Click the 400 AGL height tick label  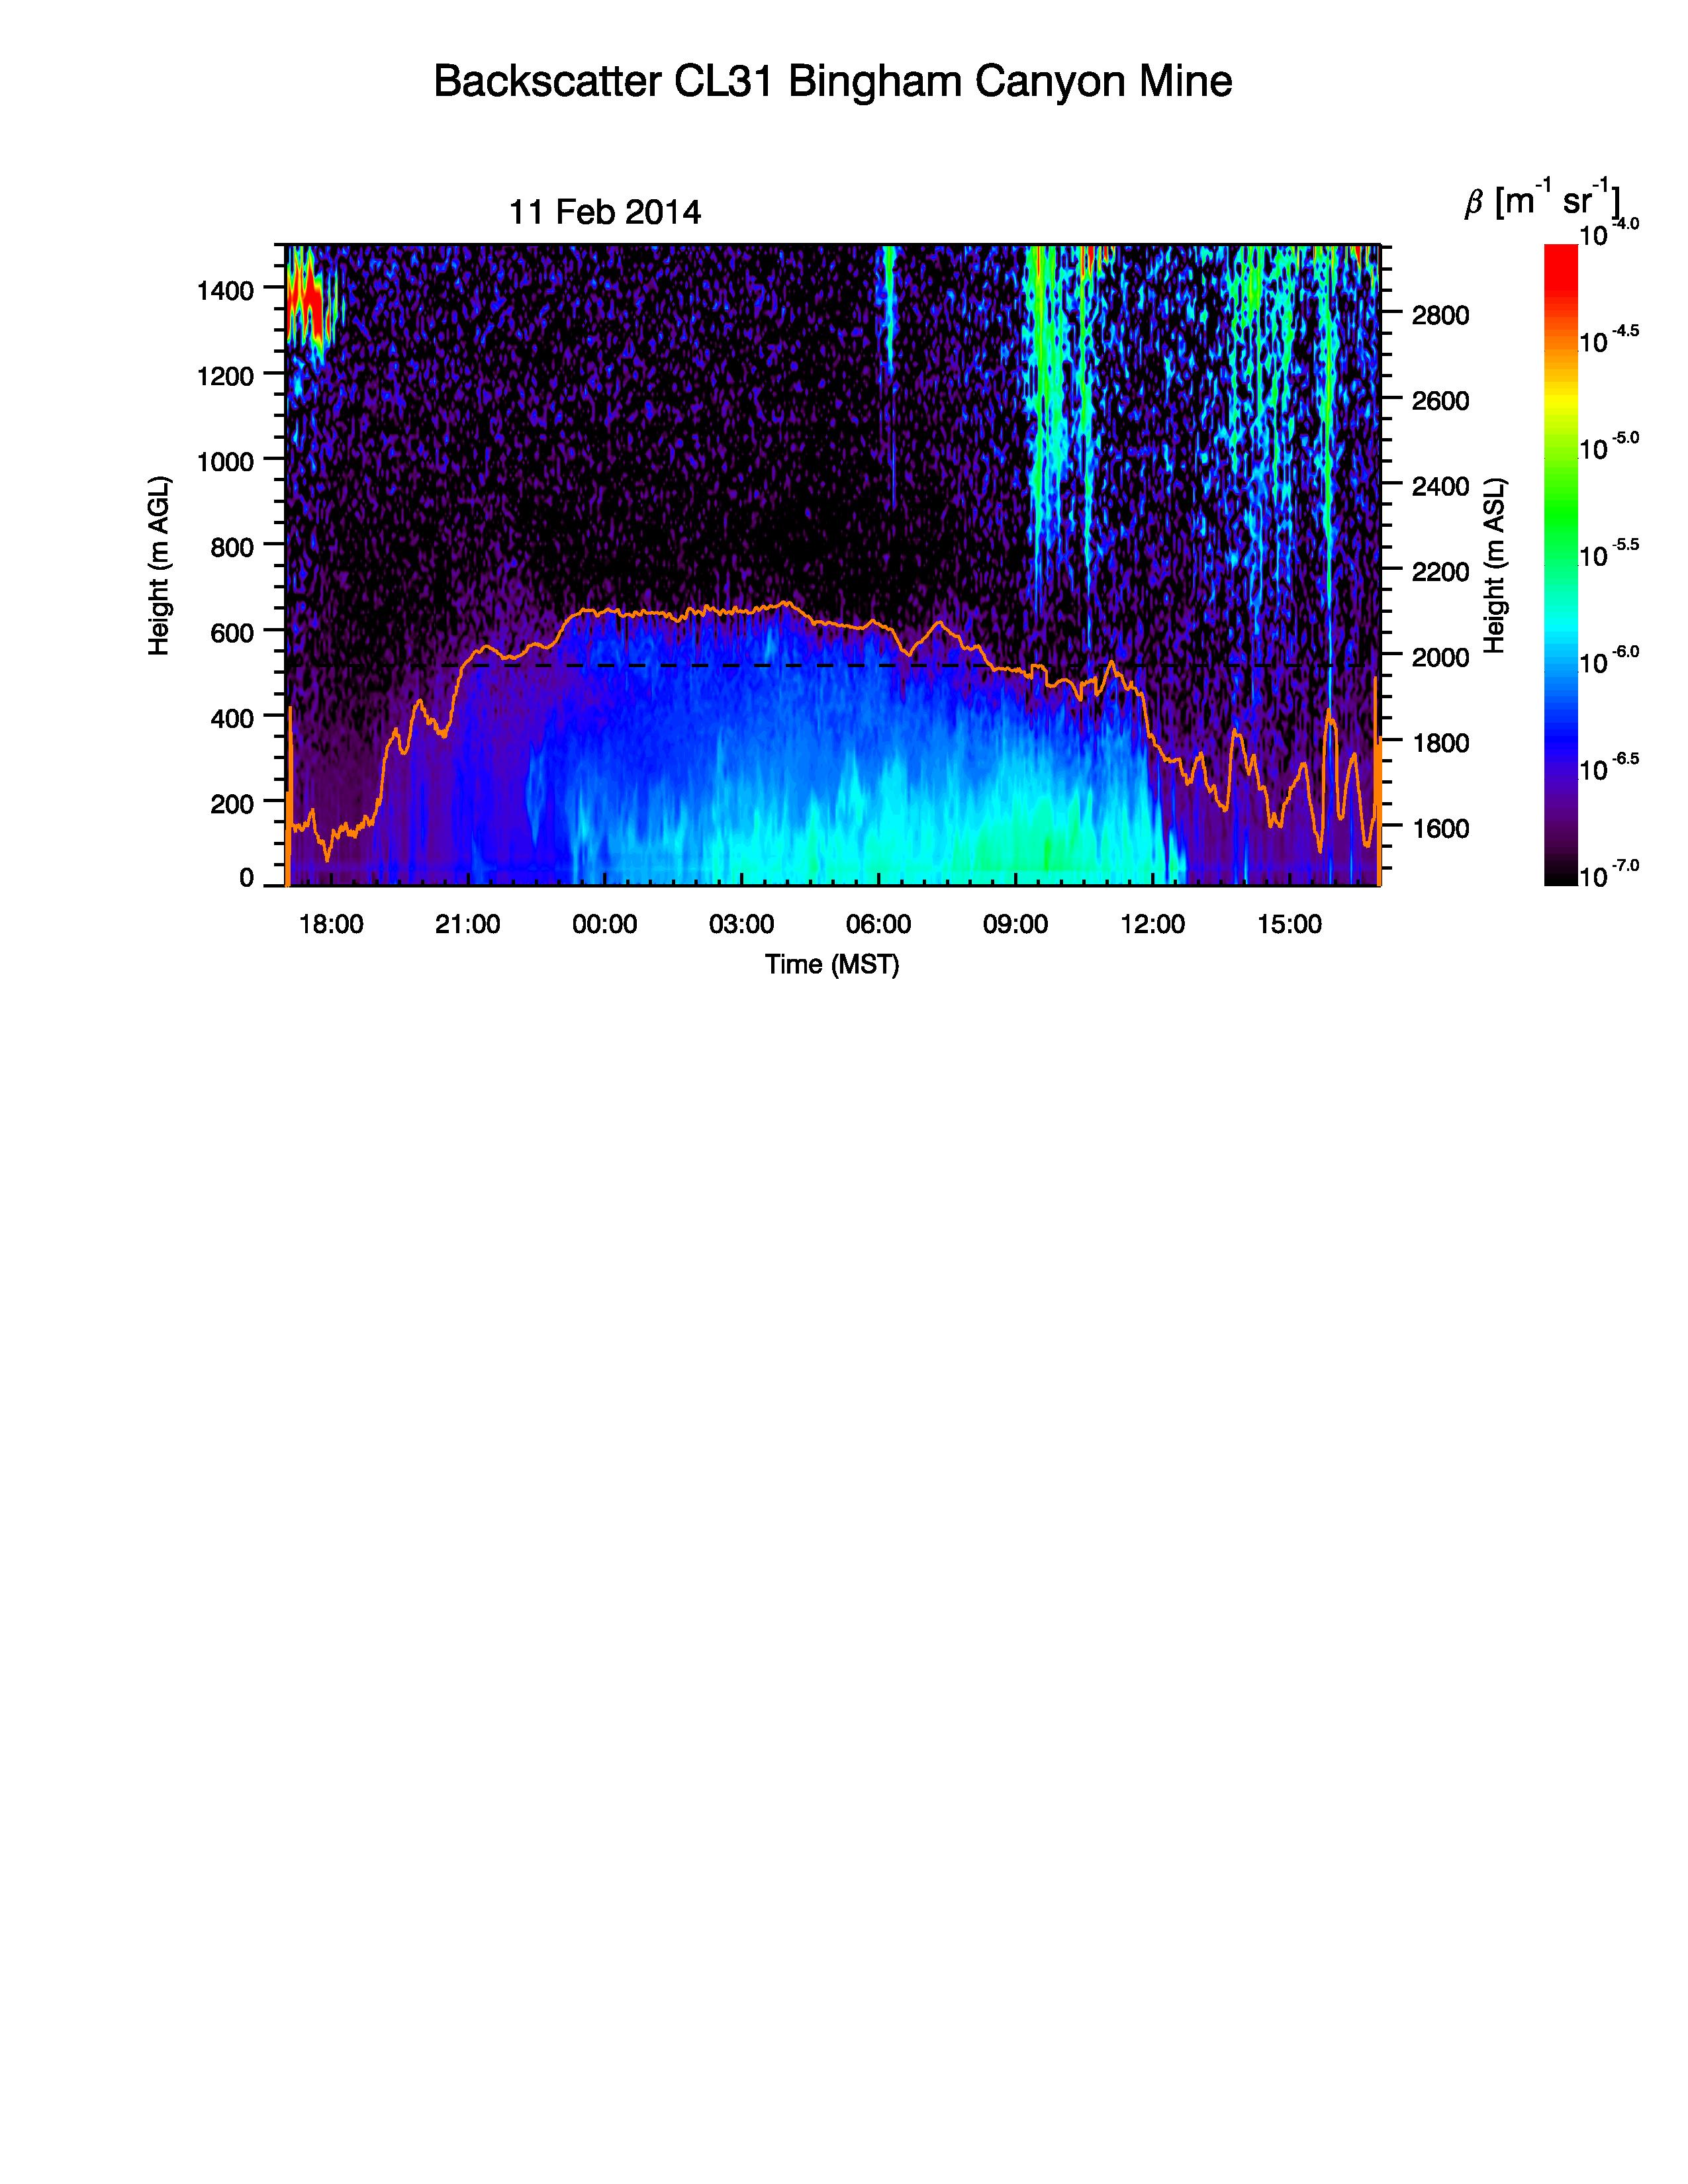point(232,719)
